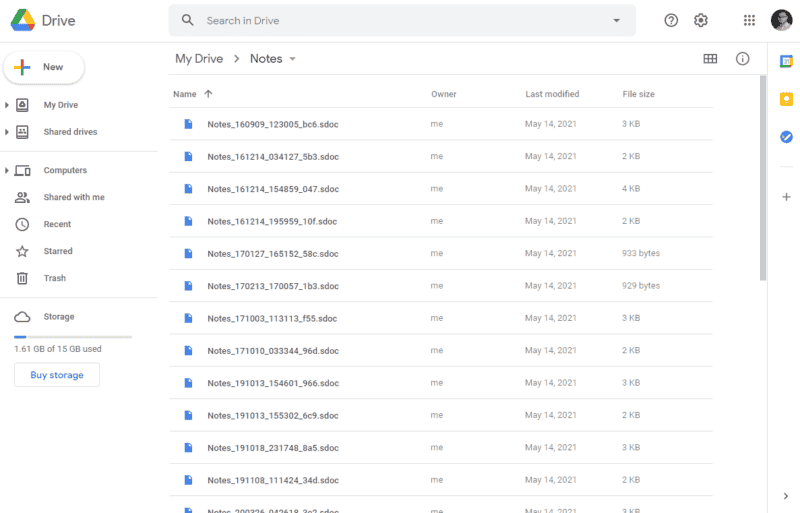Click file icon of Notes_170127_165152_58c.sdoc
Screen dimensions: 800x513
(188, 254)
